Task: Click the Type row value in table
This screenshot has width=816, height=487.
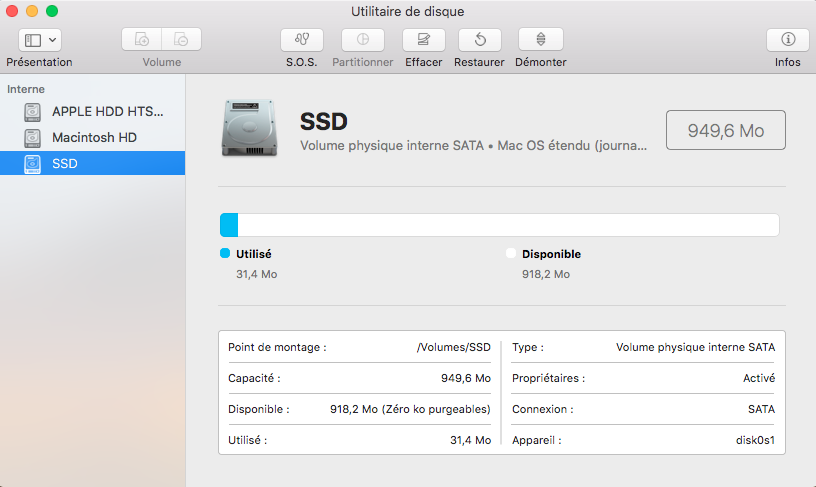Action: pos(695,347)
